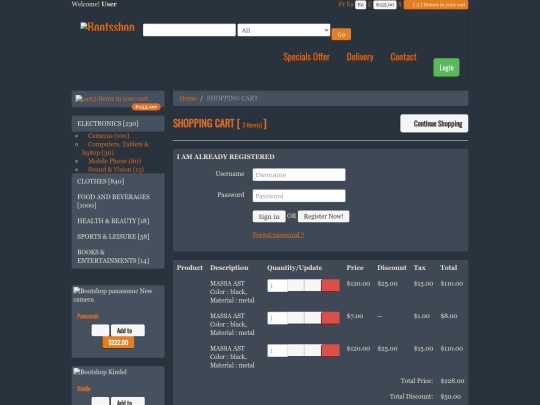540x405 pixels.
Task: Click the $8.00 total cell
Action: click(449, 316)
